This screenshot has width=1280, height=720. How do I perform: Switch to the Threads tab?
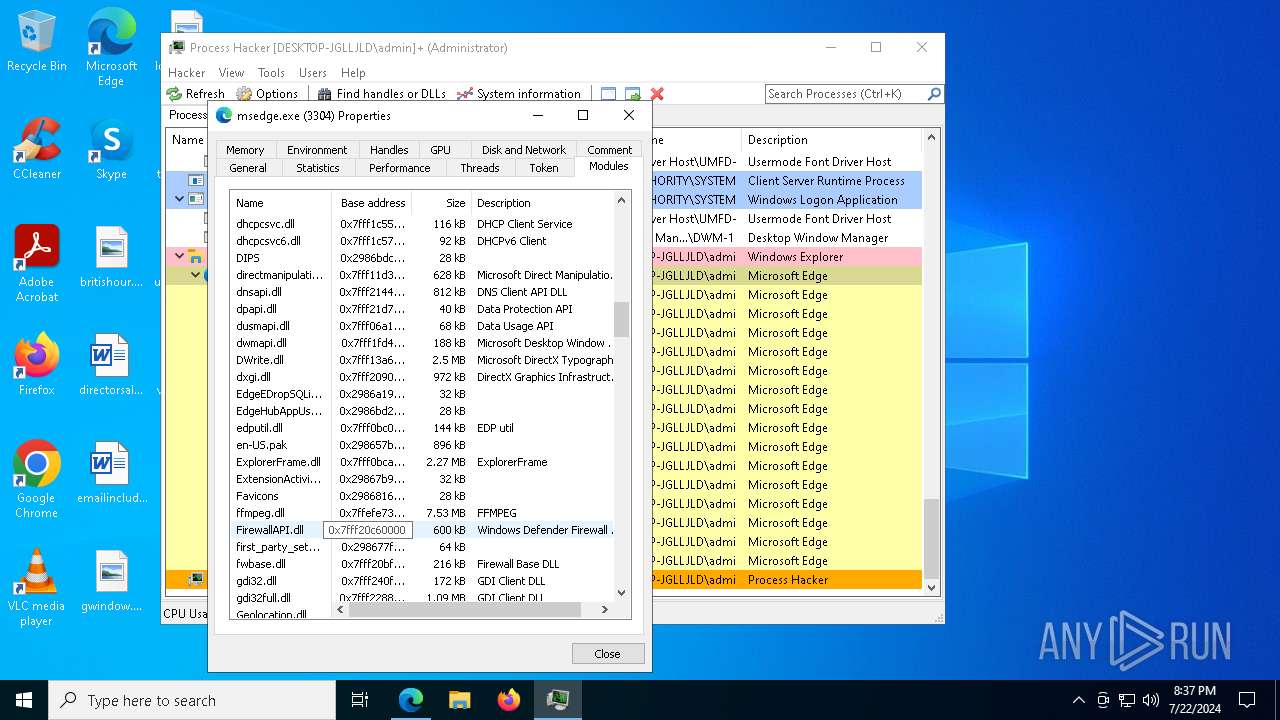(479, 168)
